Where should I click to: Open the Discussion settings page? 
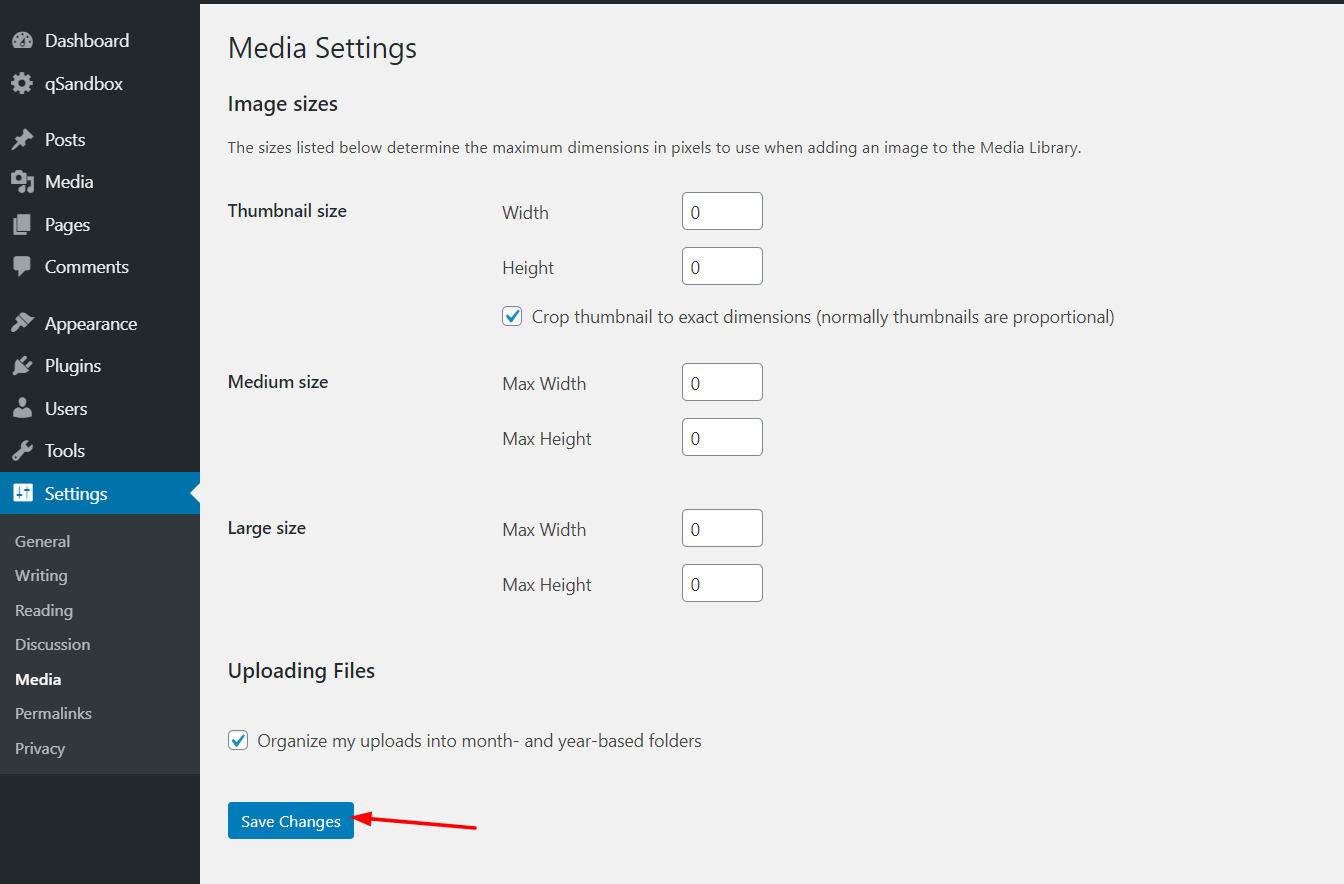(x=52, y=645)
